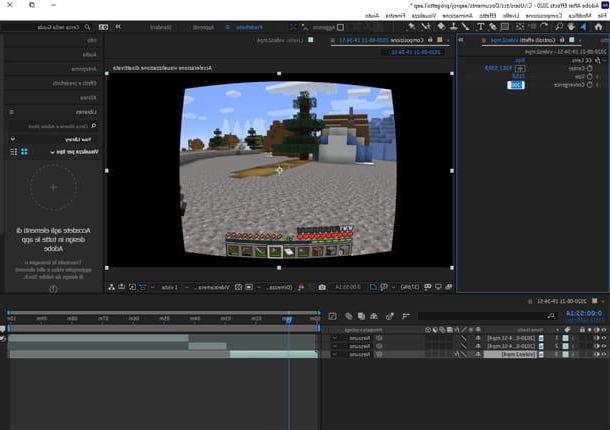Select the Type (T) tool
The height and width of the screenshot is (430, 610).
coord(481,27)
